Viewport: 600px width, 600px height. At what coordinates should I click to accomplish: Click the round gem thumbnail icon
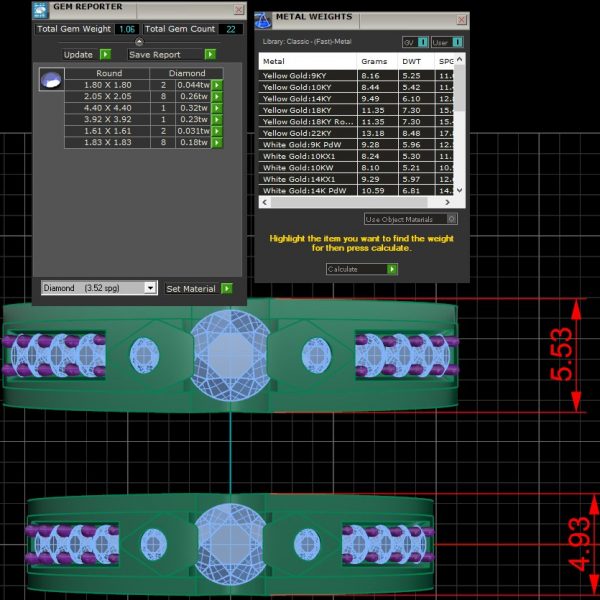click(52, 79)
